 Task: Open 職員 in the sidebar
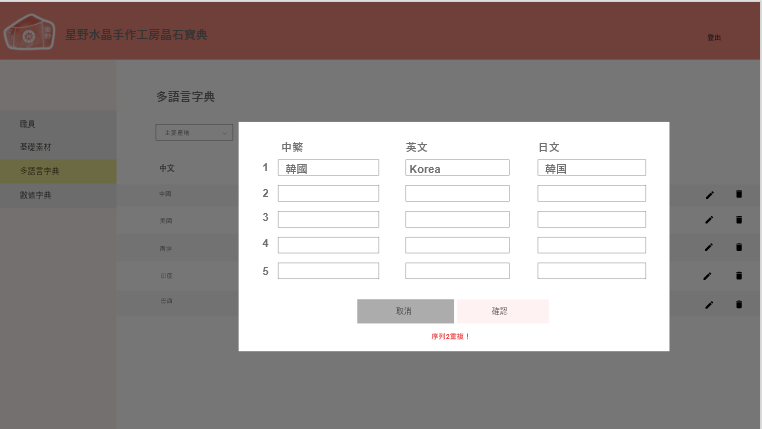[x=28, y=124]
